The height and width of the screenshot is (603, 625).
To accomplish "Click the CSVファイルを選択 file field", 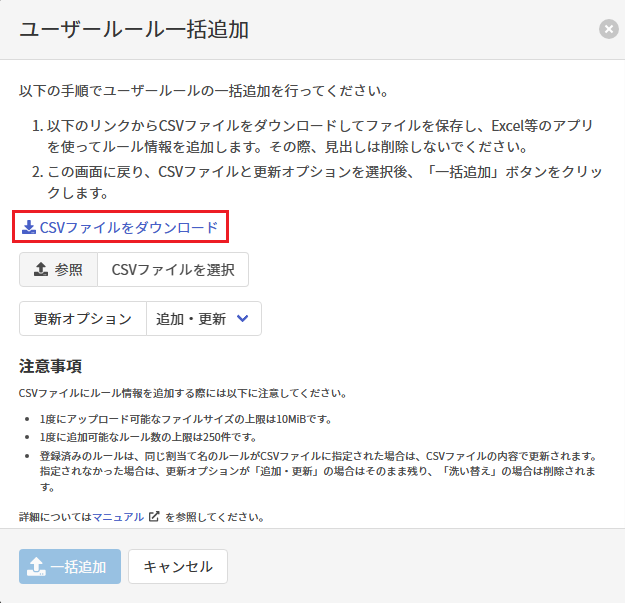I will coord(172,270).
